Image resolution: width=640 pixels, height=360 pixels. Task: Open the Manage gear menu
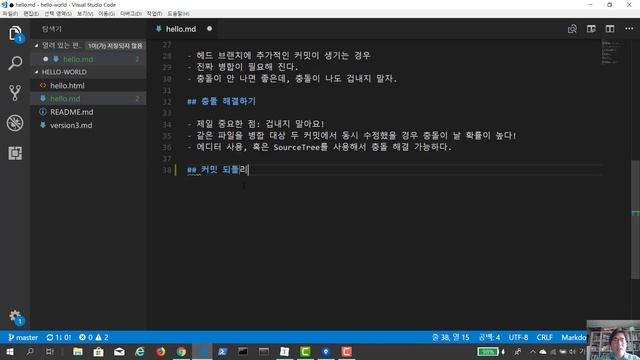(16, 316)
